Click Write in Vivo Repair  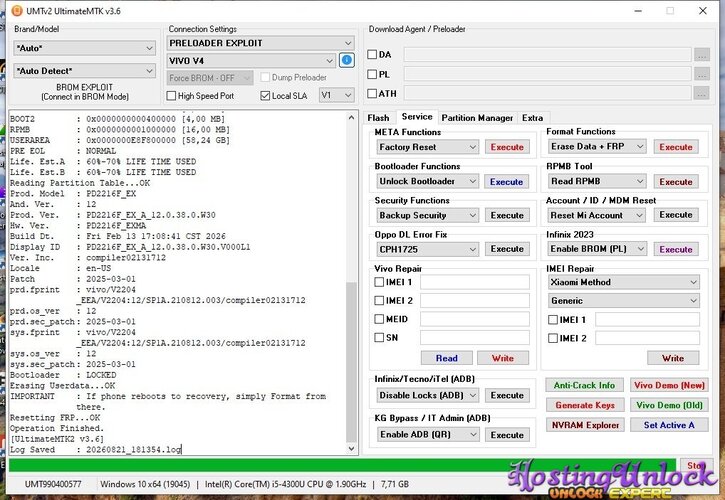[503, 358]
